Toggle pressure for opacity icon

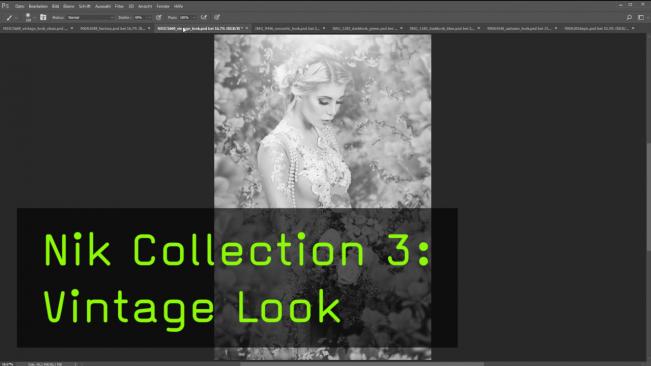point(159,17)
